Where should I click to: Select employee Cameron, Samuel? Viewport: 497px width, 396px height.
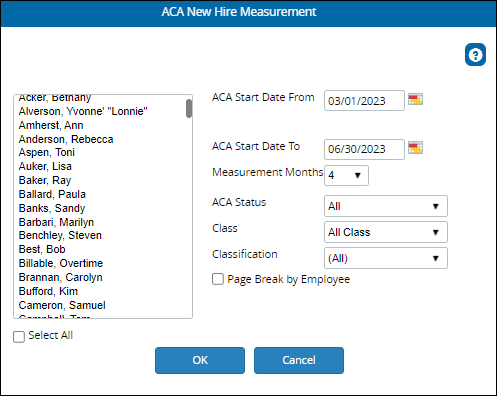click(62, 305)
